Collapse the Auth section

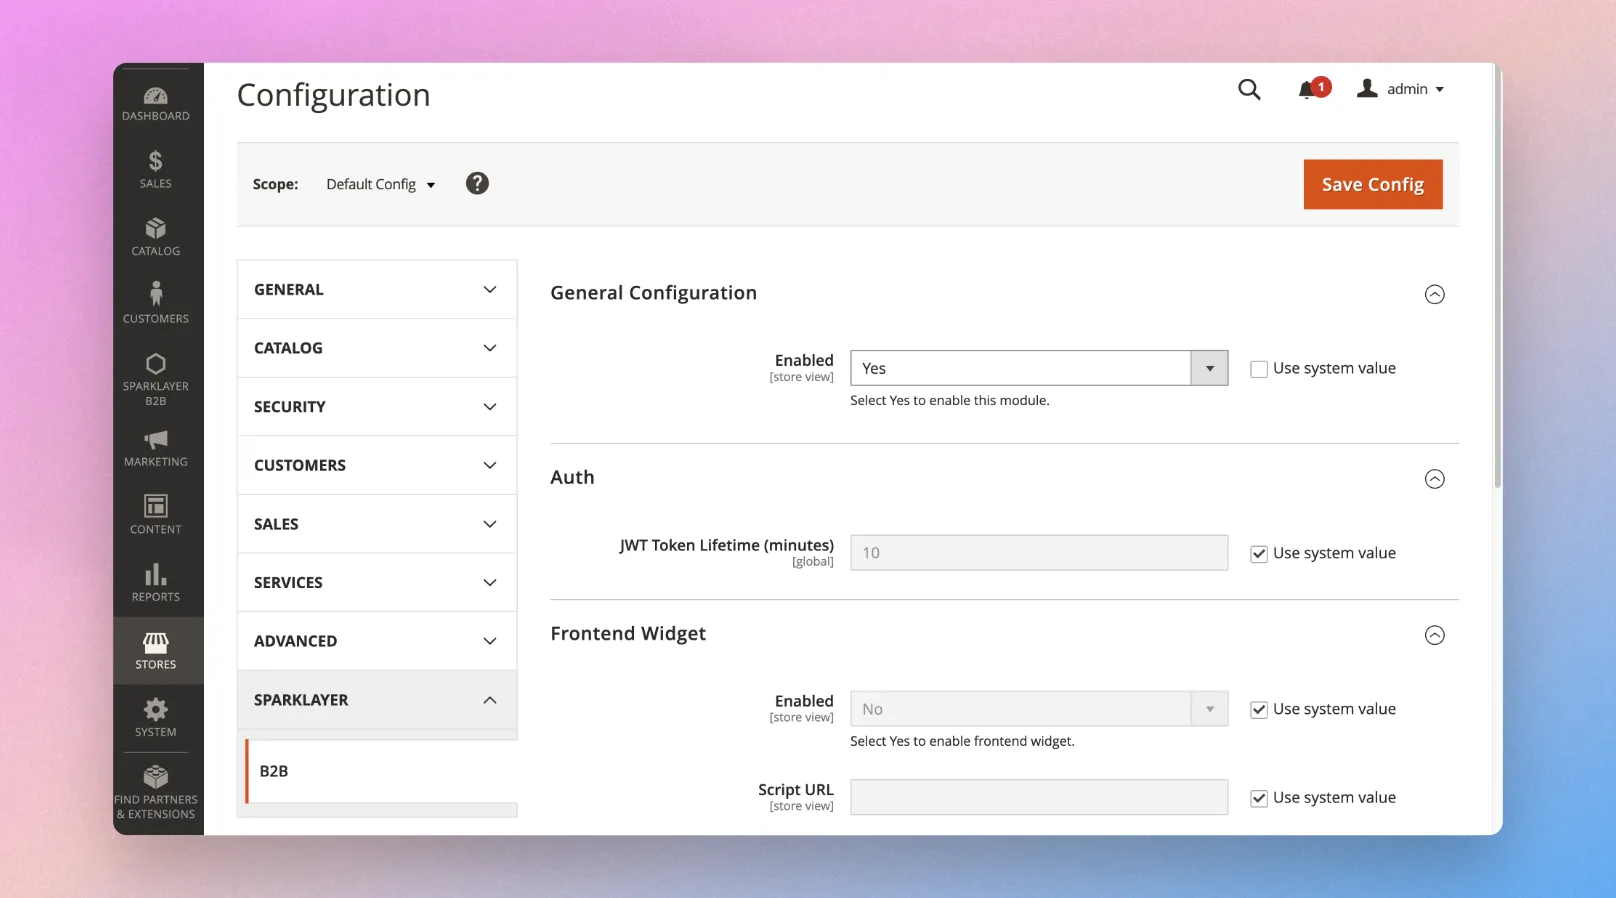(x=1434, y=479)
